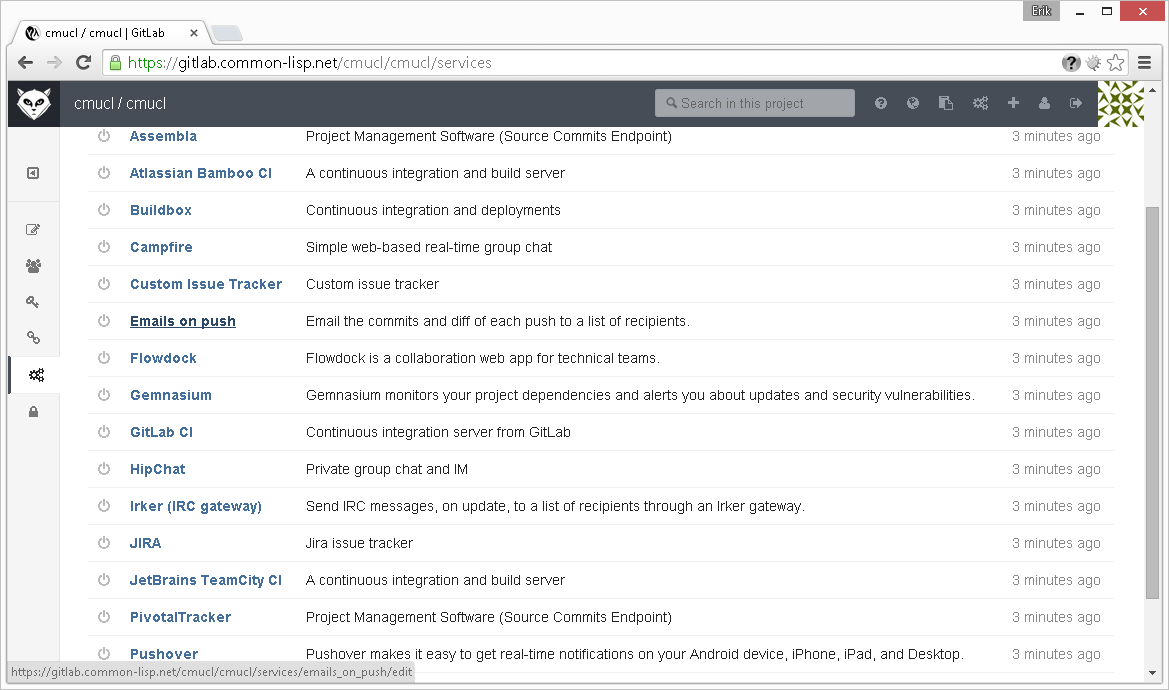This screenshot has width=1169, height=690.
Task: Click power status icon beside JIRA
Action: tap(104, 543)
